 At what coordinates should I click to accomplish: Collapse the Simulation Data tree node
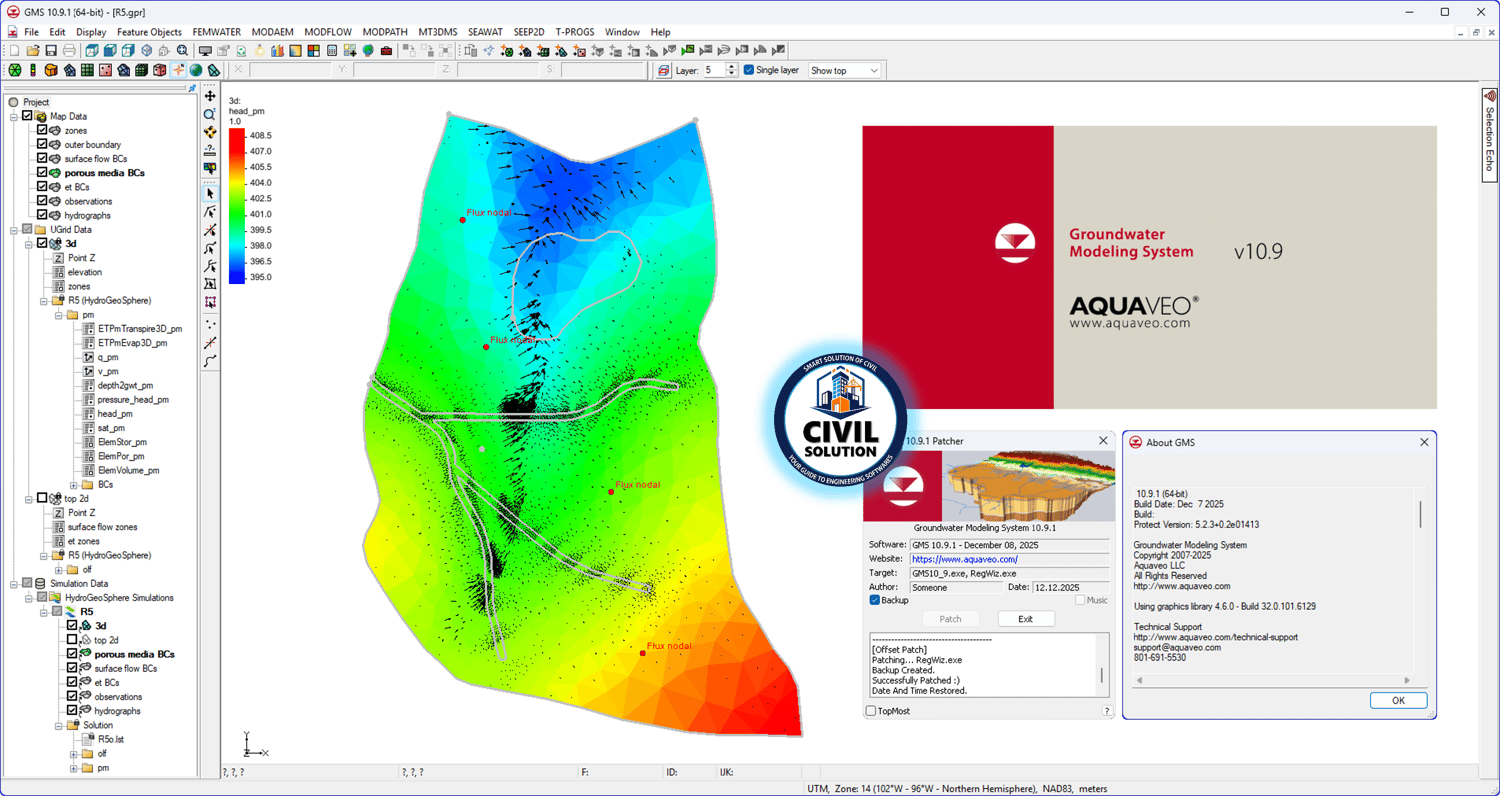coord(14,584)
